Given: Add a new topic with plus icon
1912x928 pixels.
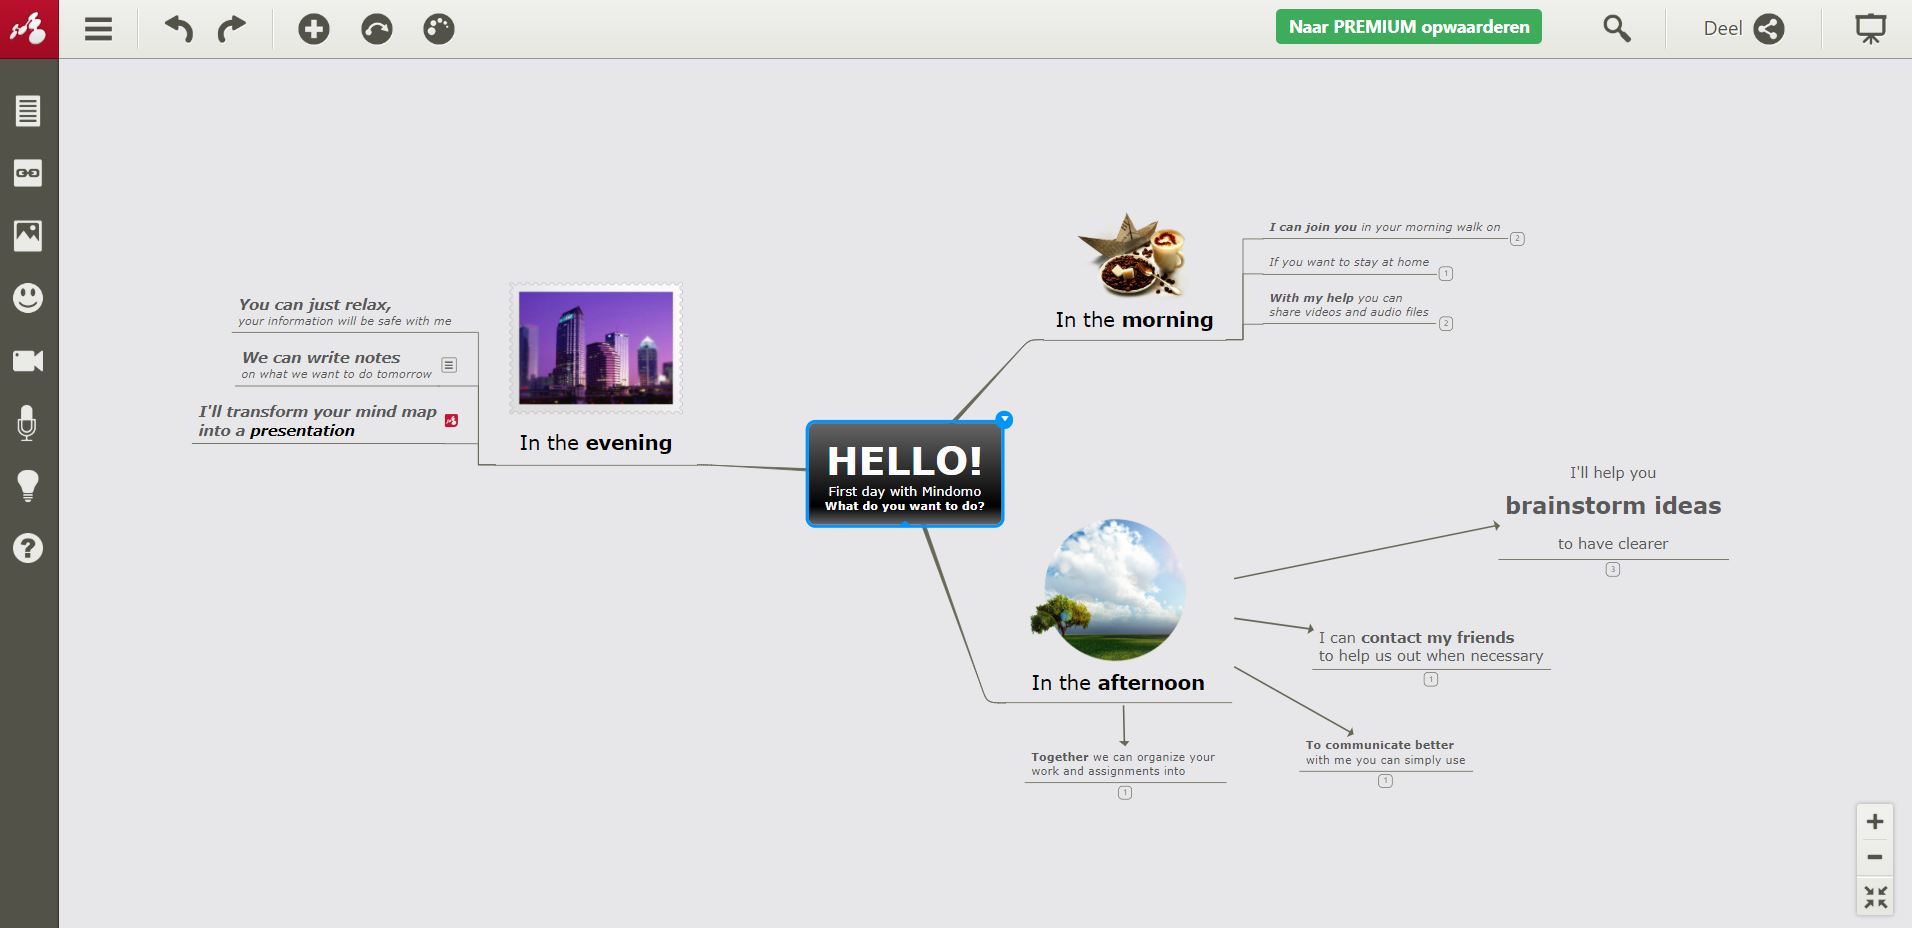Looking at the screenshot, I should 314,29.
